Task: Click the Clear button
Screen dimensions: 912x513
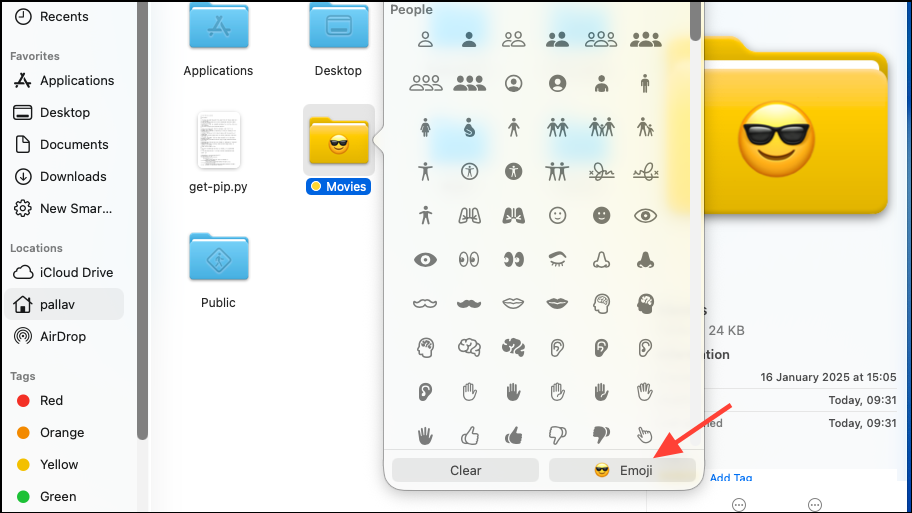Action: pos(465,470)
